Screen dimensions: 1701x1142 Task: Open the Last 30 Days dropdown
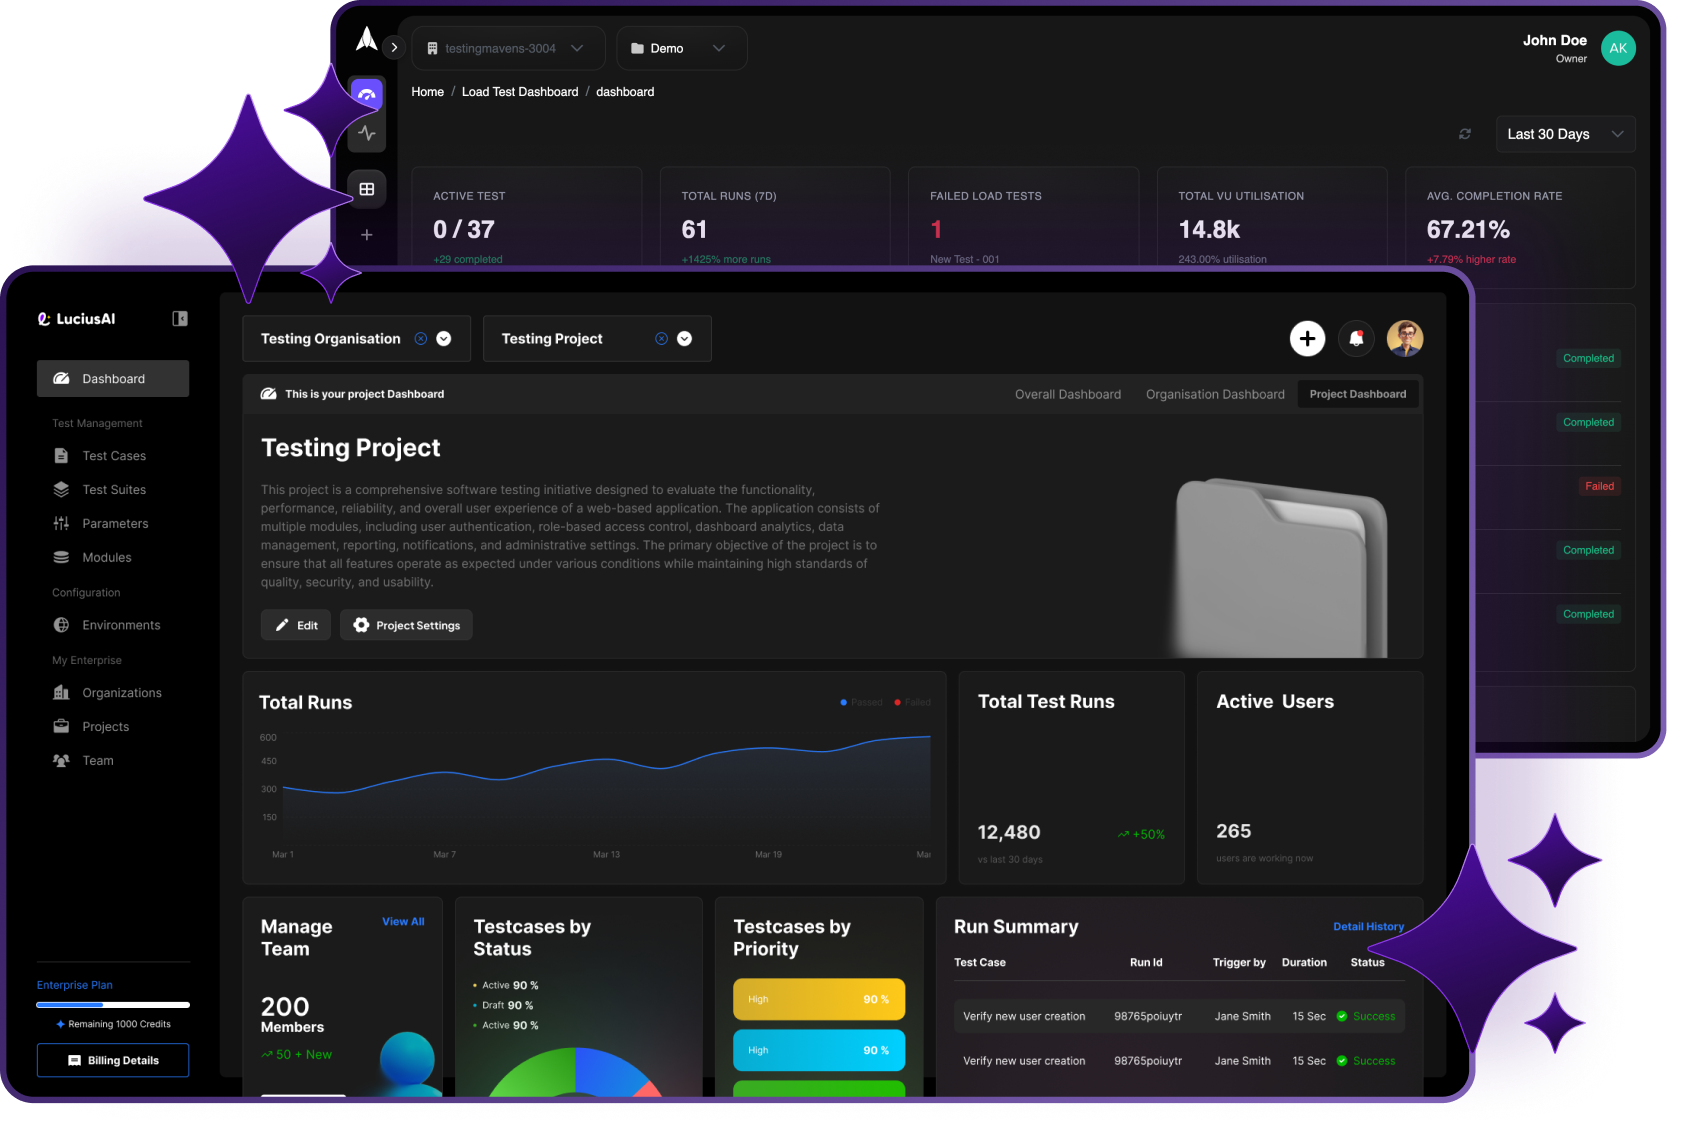click(x=1565, y=134)
